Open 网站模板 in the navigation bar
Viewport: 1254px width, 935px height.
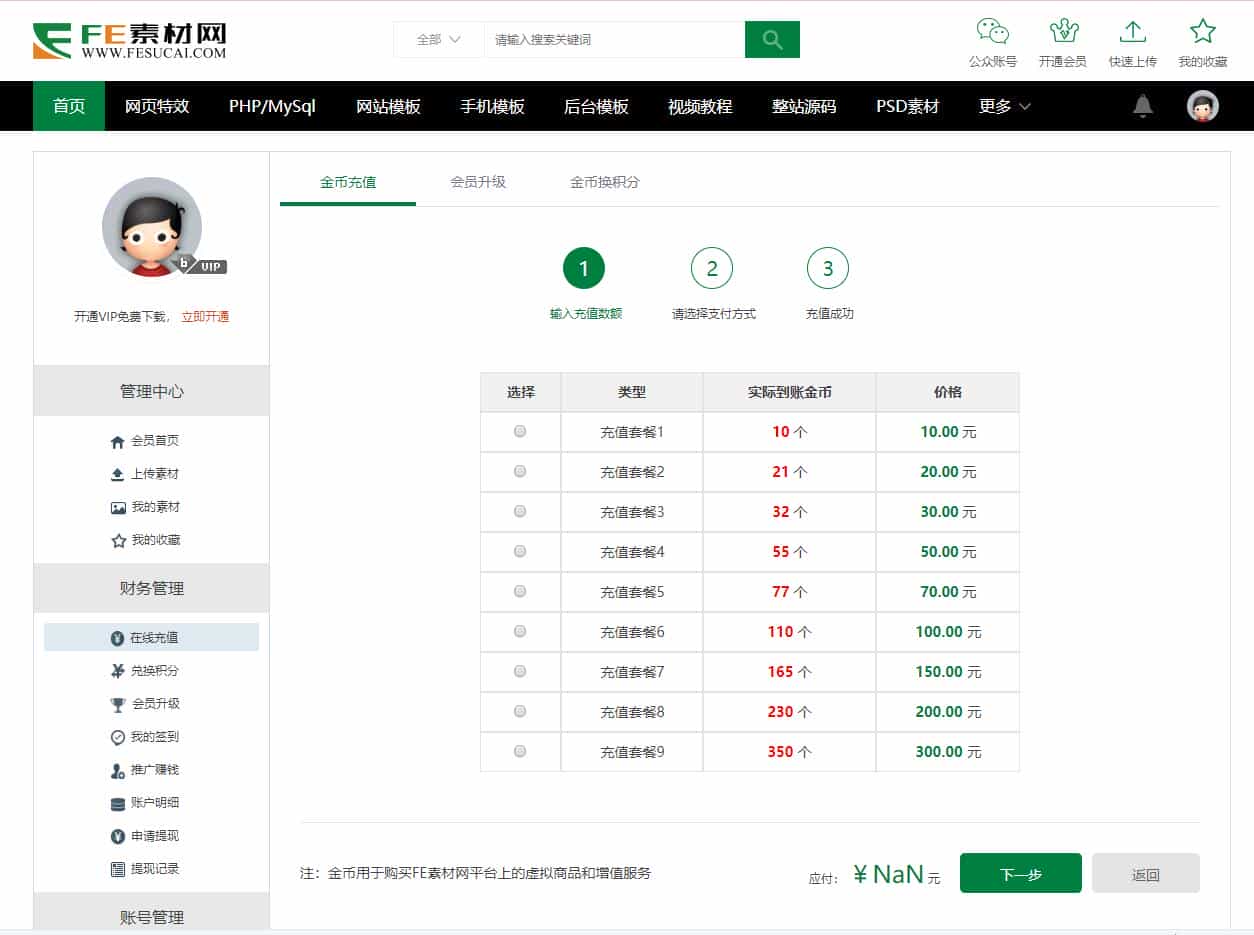(x=388, y=106)
